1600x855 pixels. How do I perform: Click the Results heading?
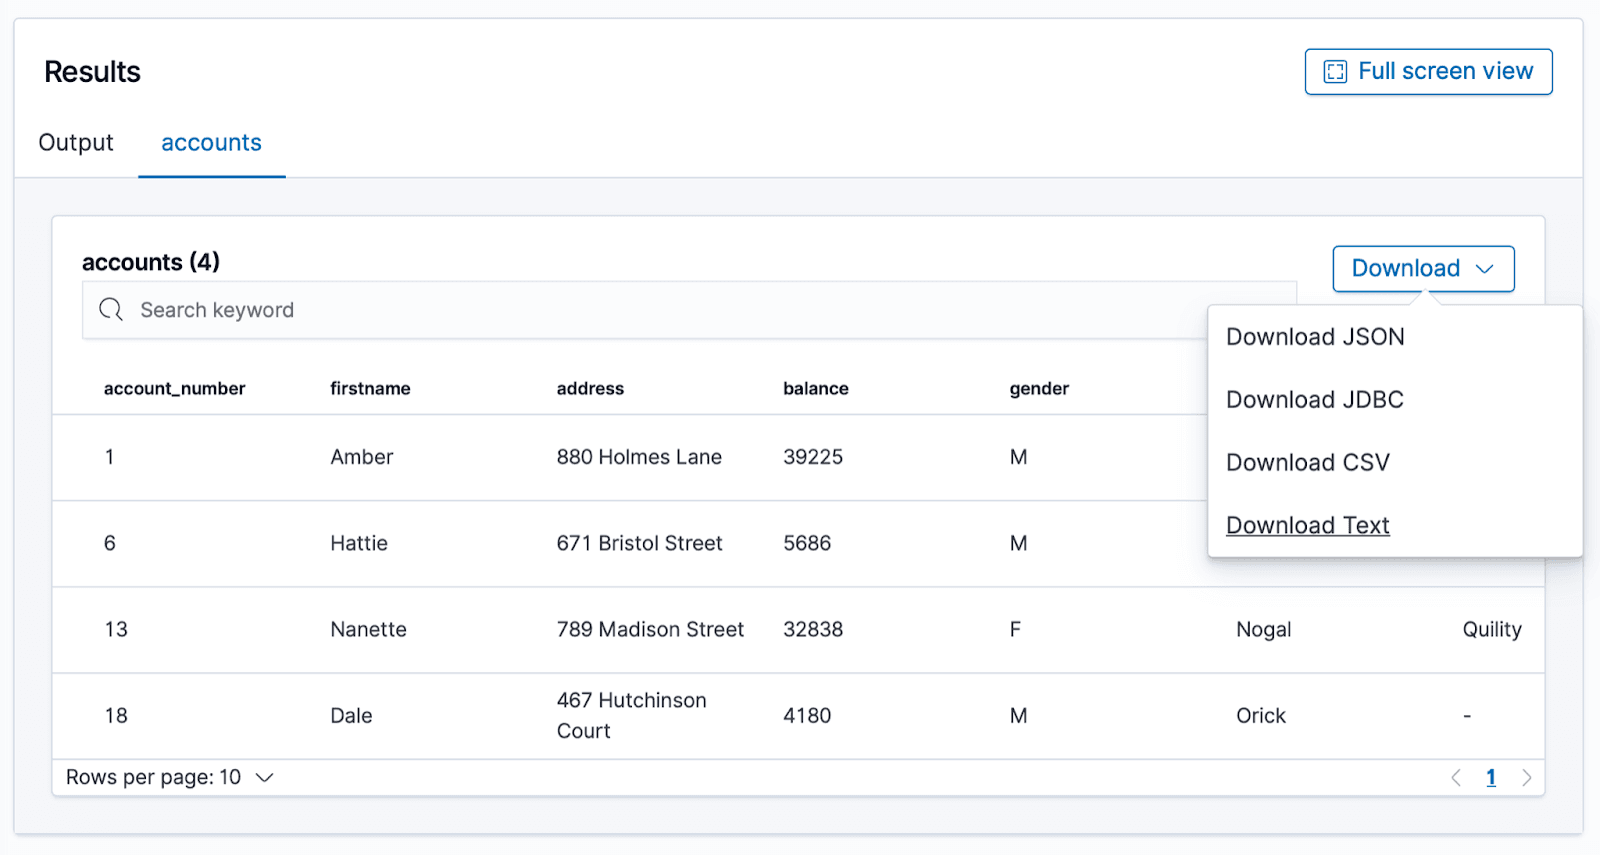pyautogui.click(x=92, y=72)
